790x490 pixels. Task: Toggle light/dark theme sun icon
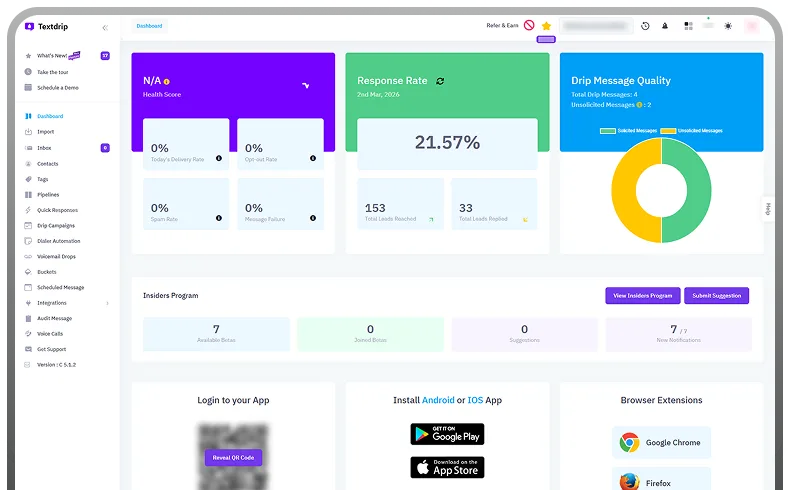click(728, 26)
